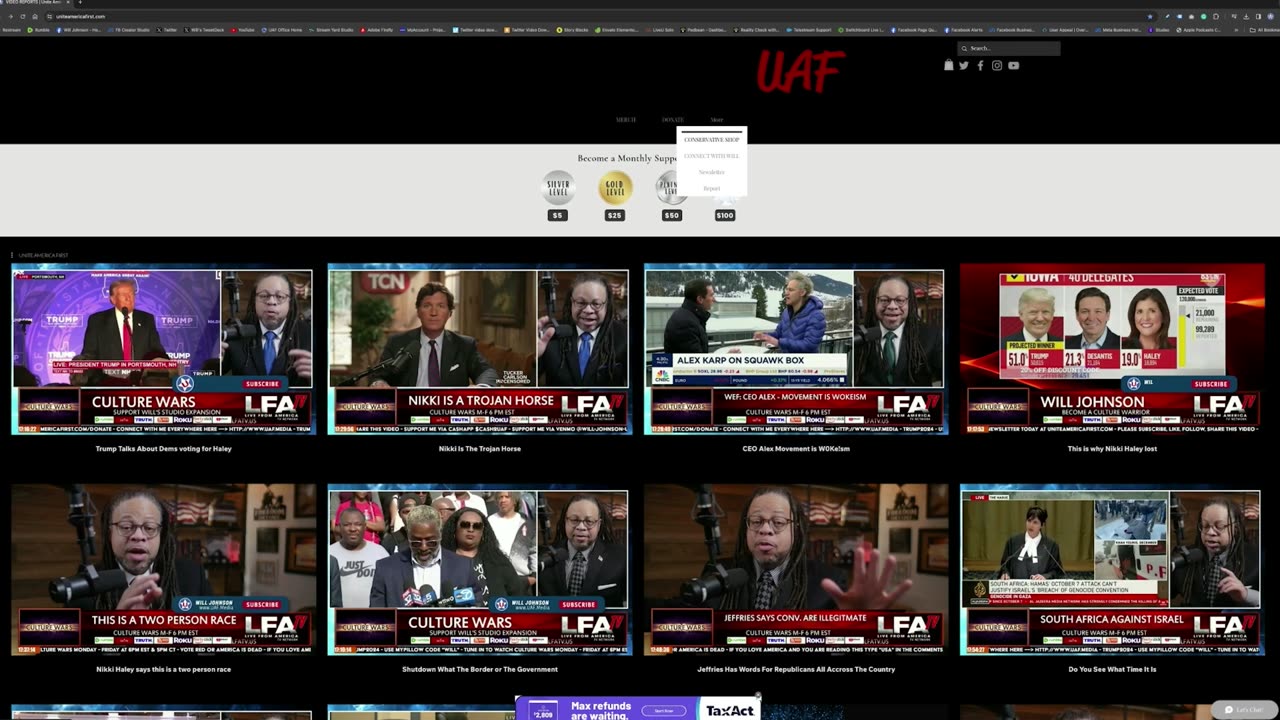Open the South Africa Against Israel thumbnail
This screenshot has height=720, width=1280.
(1112, 570)
